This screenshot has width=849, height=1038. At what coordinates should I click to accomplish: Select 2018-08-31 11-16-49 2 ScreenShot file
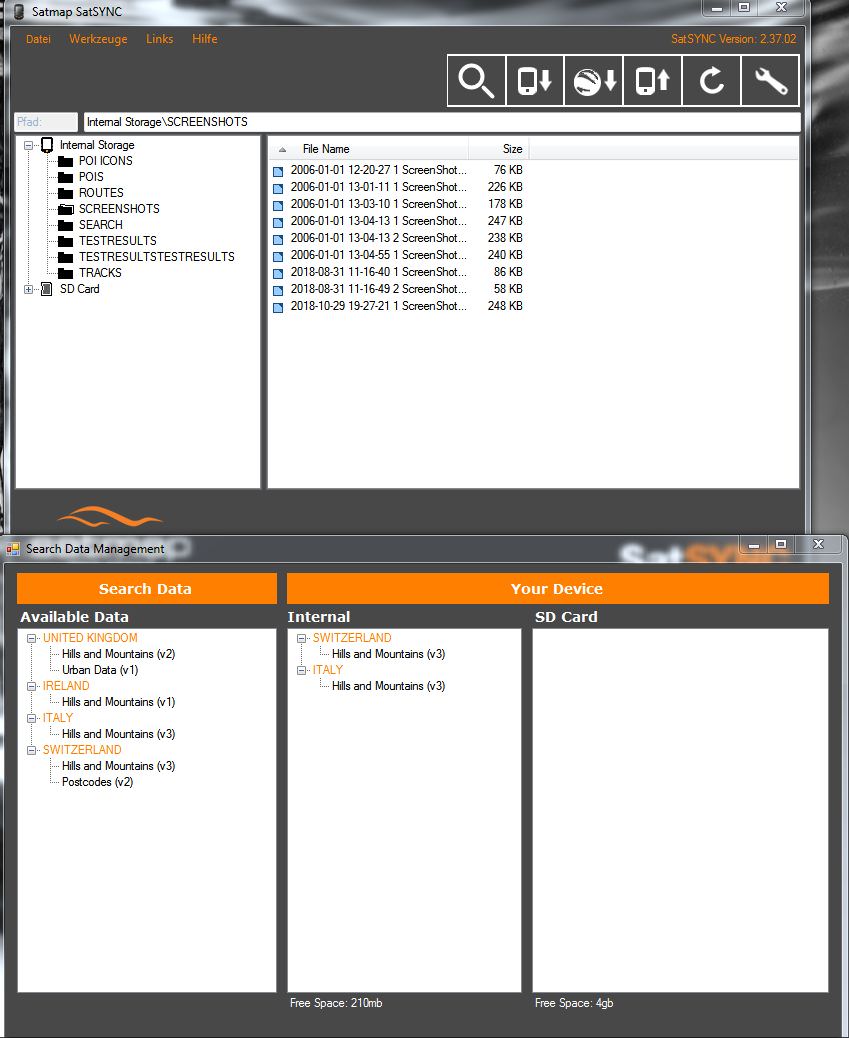pyautogui.click(x=378, y=289)
